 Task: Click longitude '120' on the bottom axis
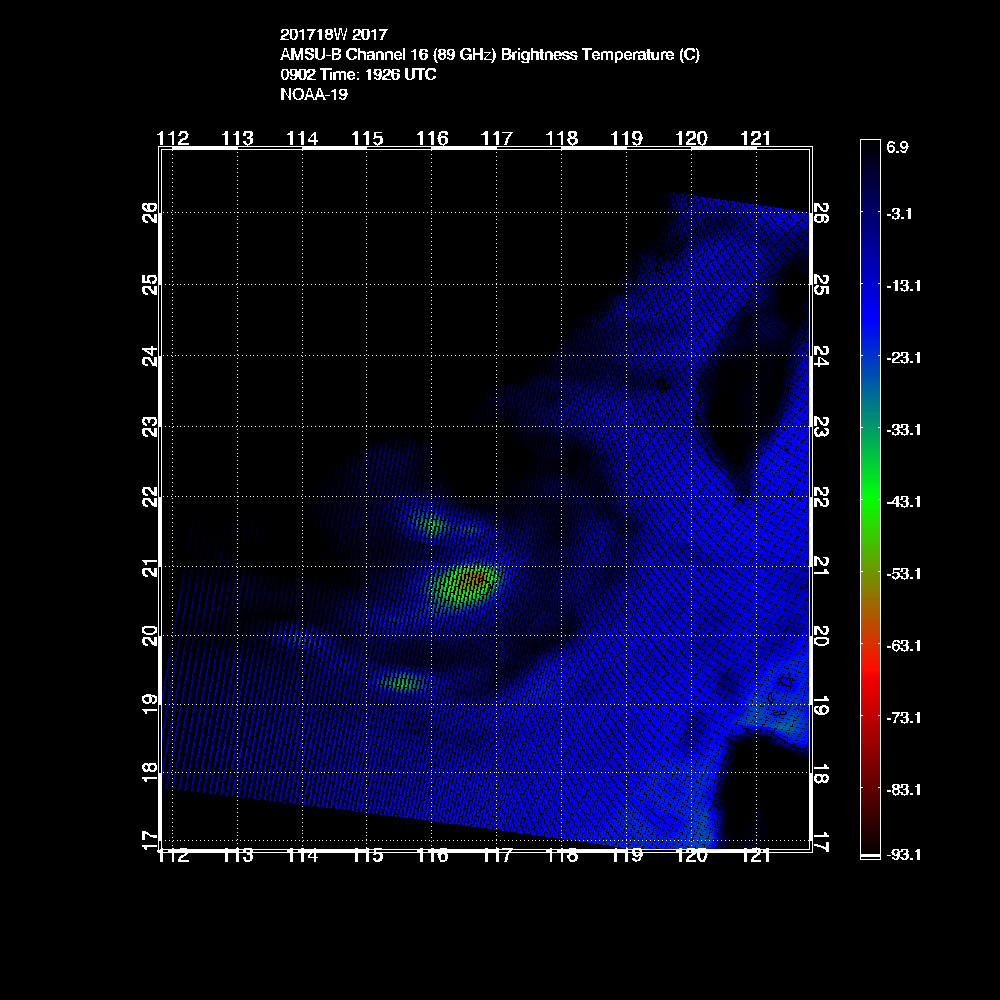(691, 855)
